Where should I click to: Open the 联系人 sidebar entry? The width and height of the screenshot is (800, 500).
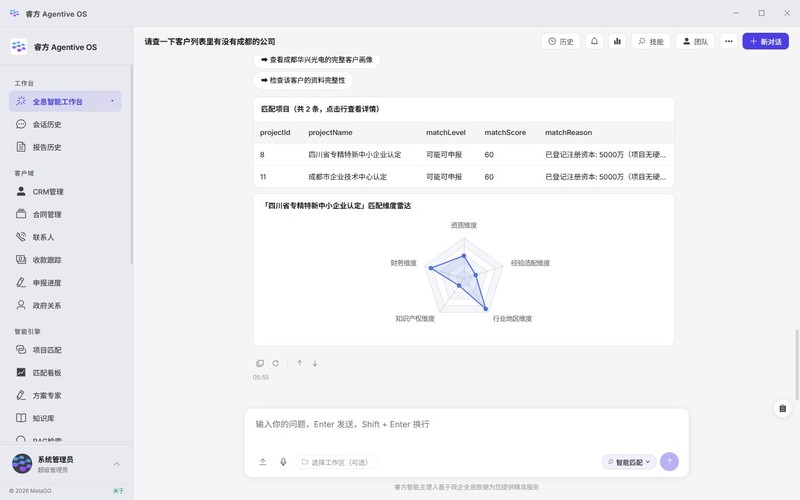click(43, 237)
